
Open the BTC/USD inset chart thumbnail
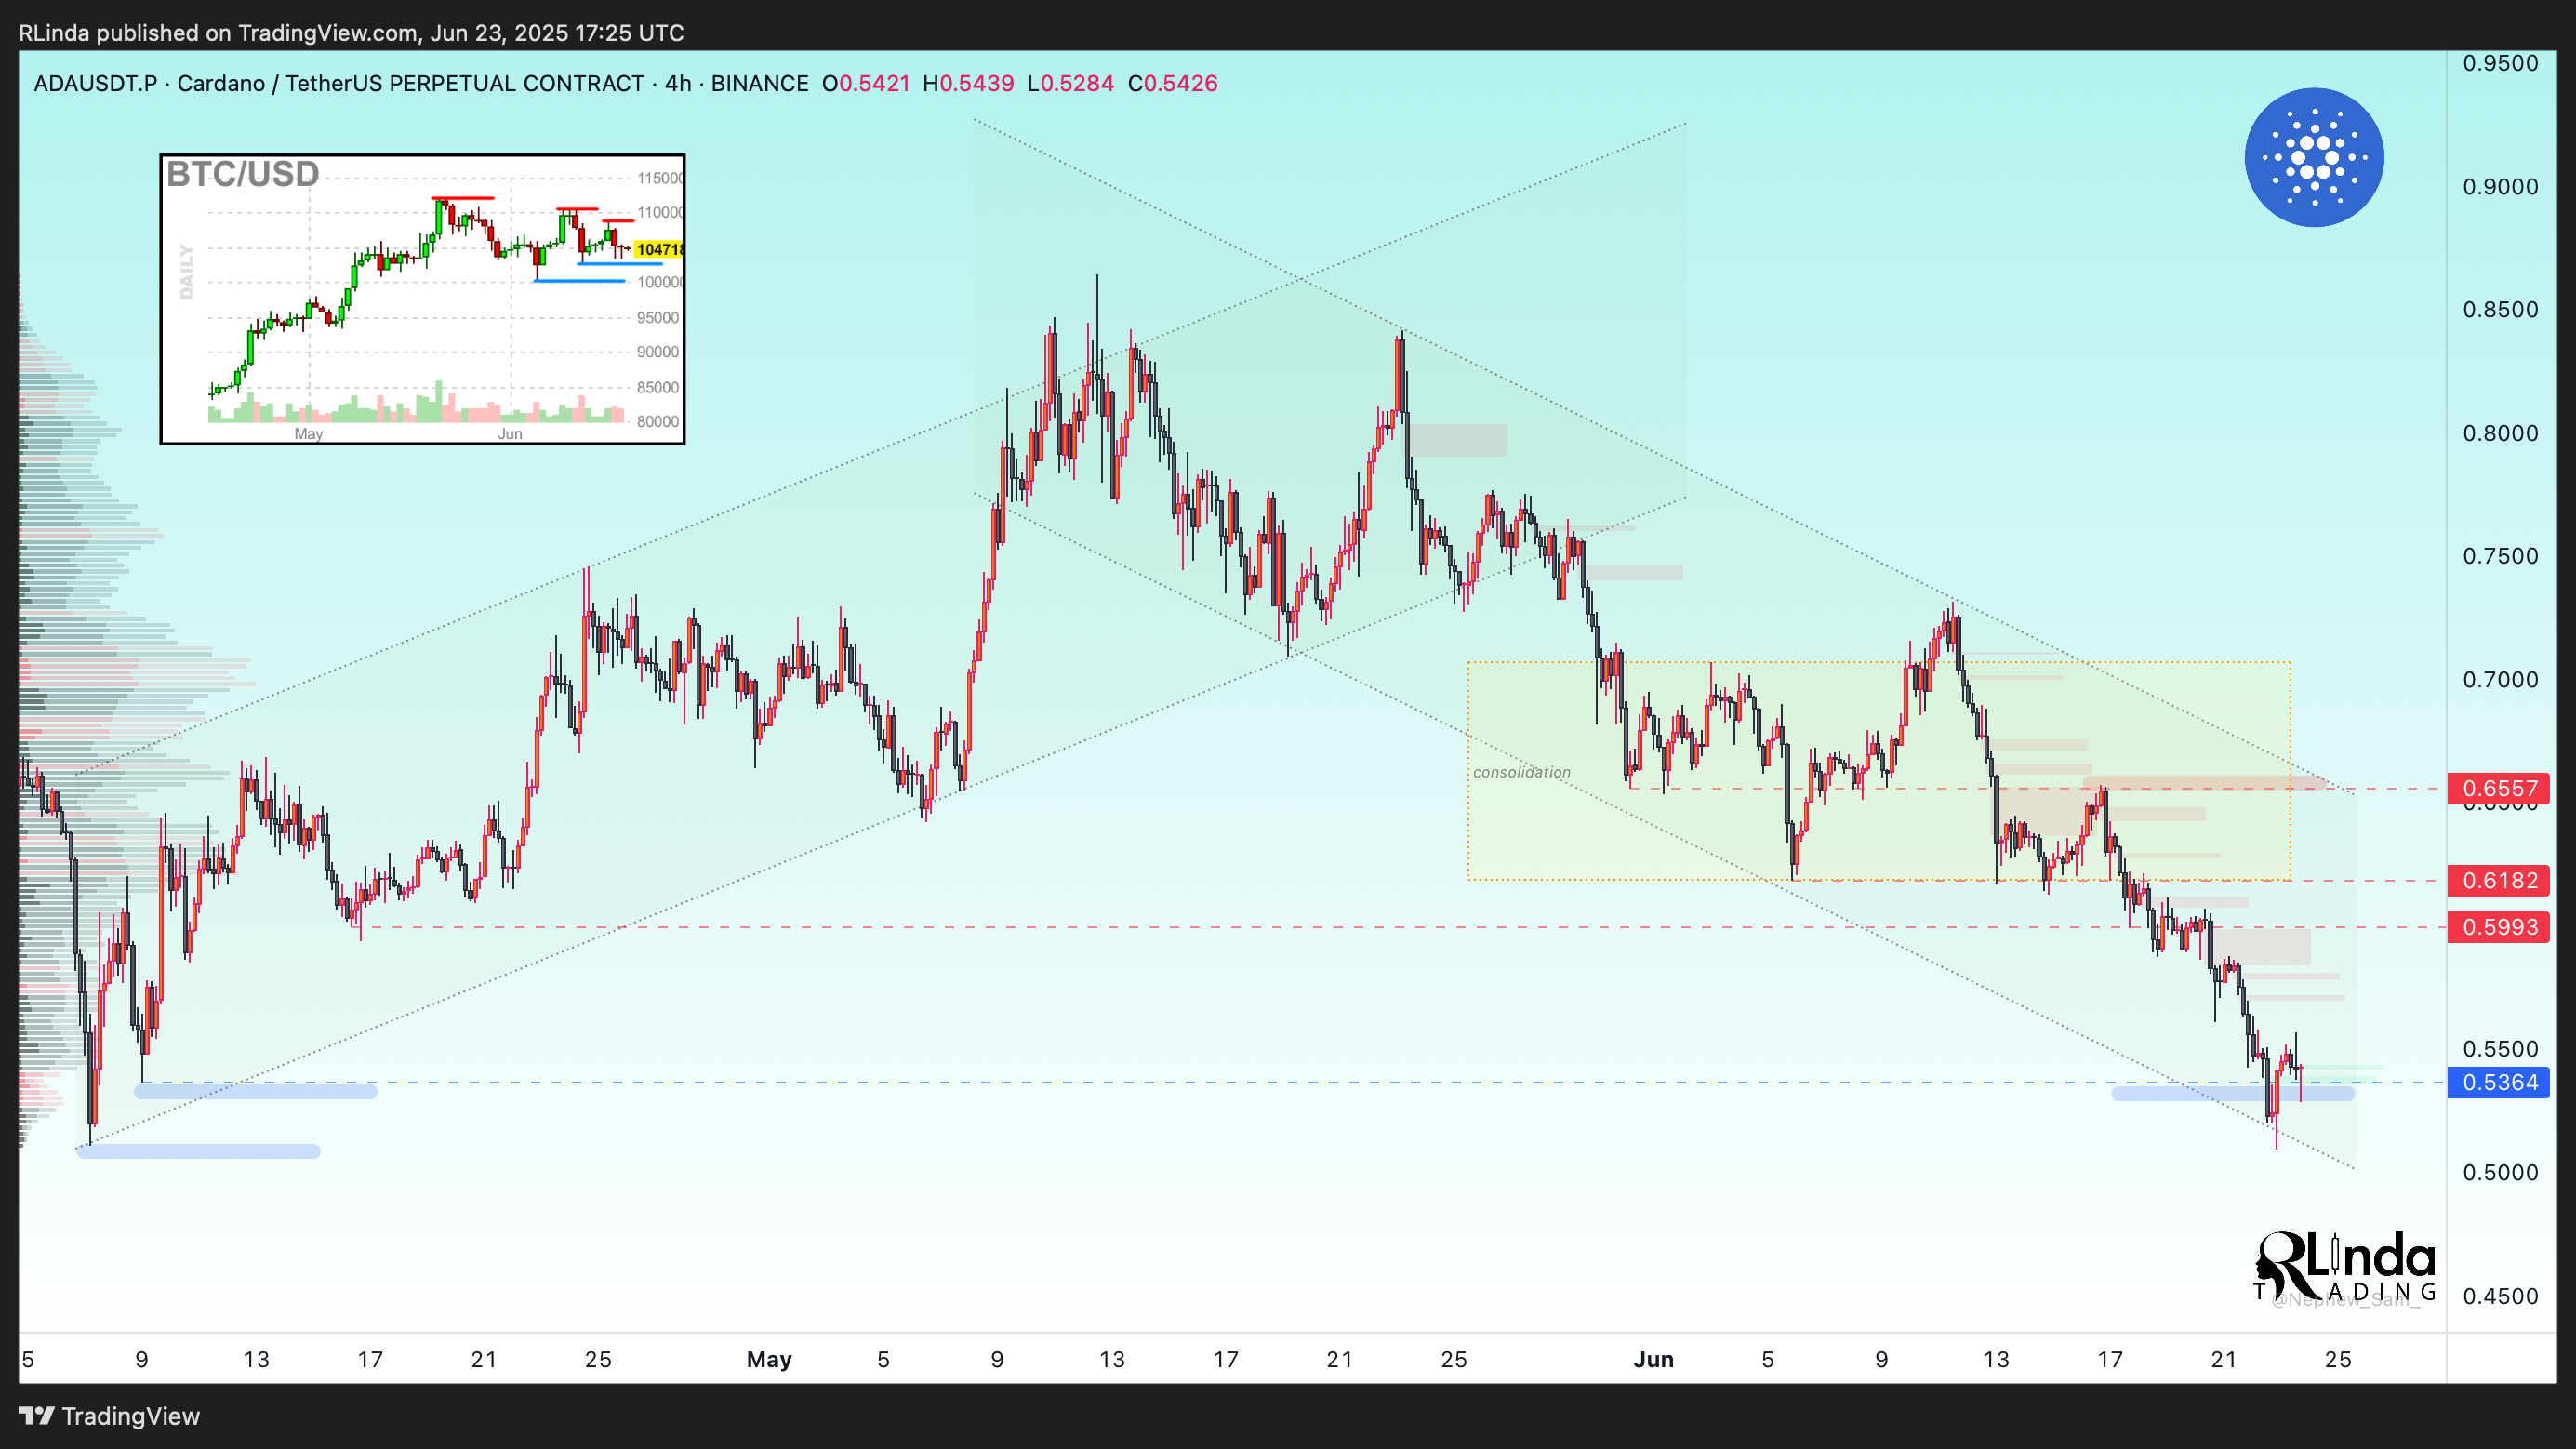pyautogui.click(x=422, y=299)
